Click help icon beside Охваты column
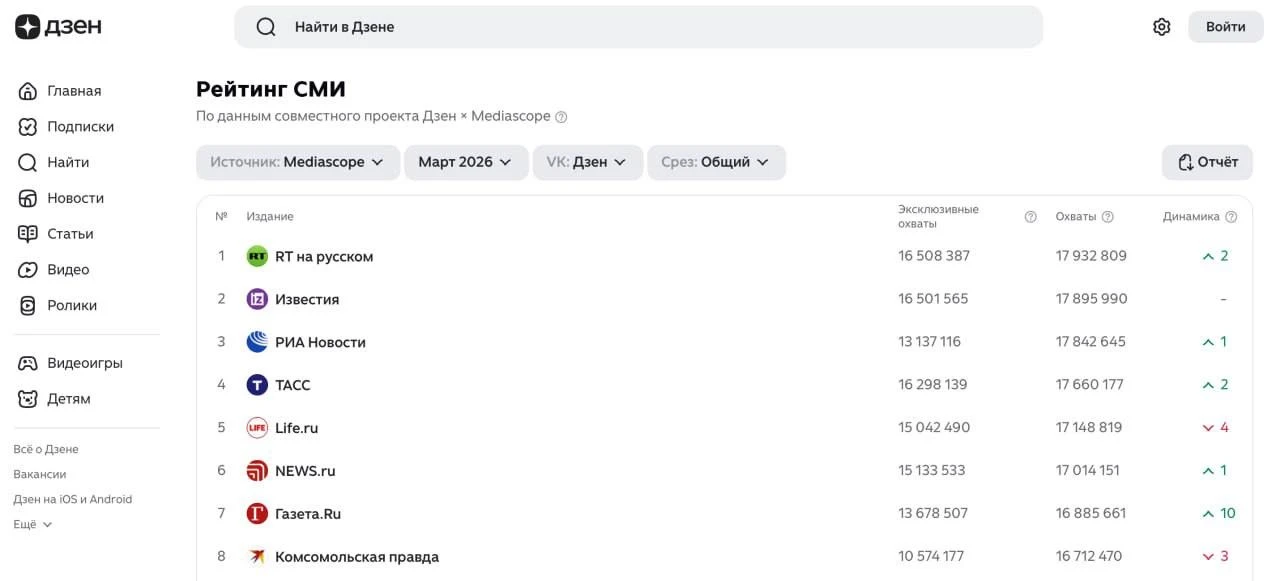The width and height of the screenshot is (1280, 581). (x=1108, y=217)
